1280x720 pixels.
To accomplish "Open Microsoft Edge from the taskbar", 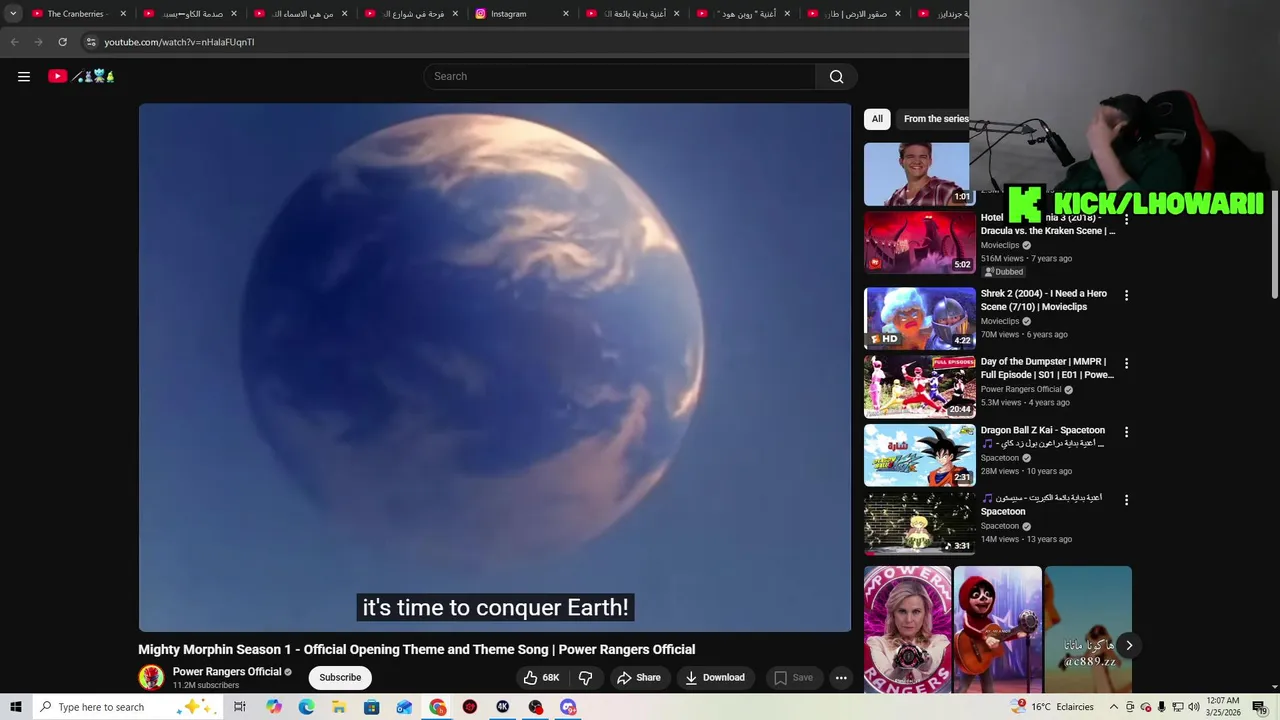I will click(x=306, y=707).
